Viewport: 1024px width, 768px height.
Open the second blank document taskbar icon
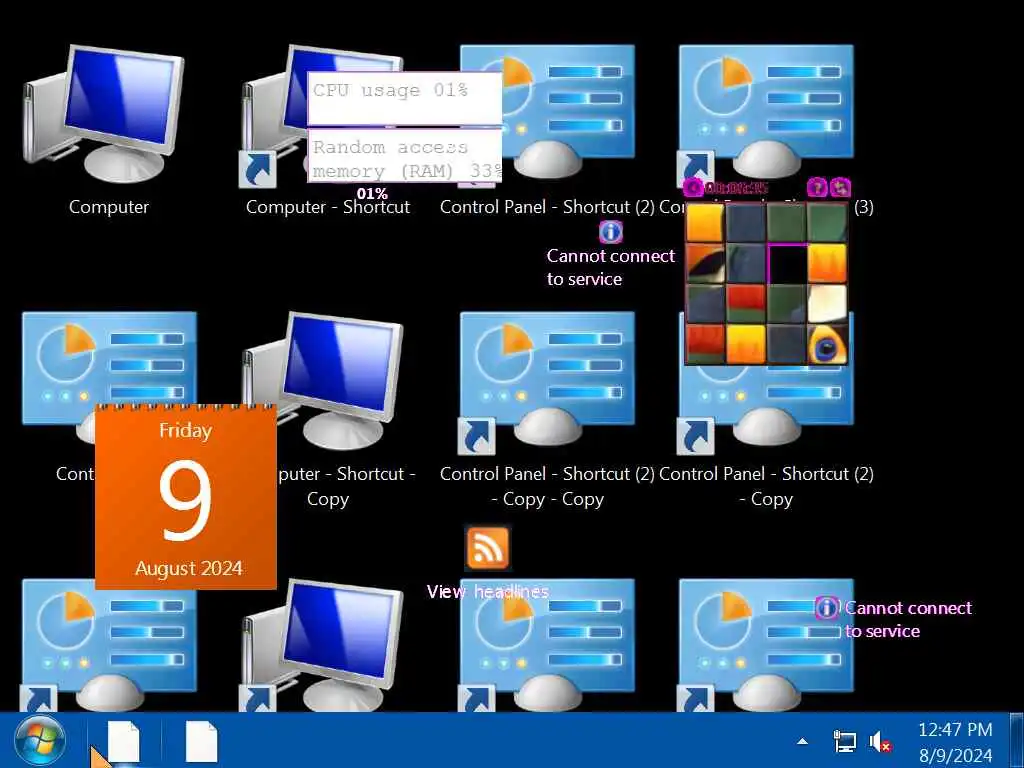click(x=201, y=742)
